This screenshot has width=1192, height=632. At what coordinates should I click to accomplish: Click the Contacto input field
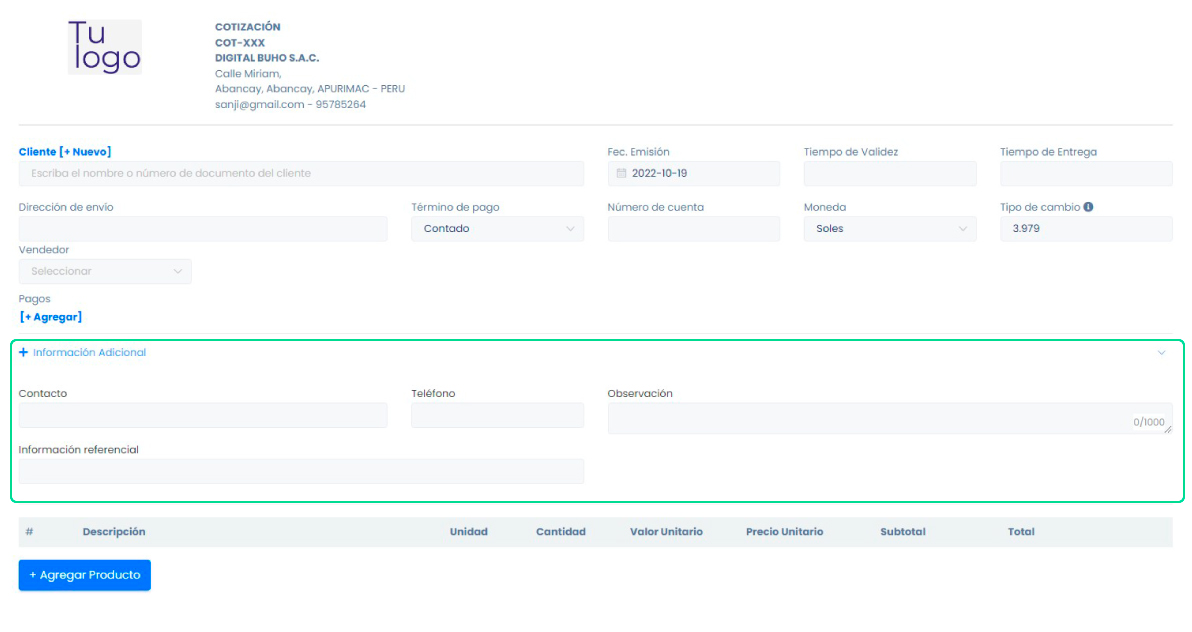click(x=202, y=416)
